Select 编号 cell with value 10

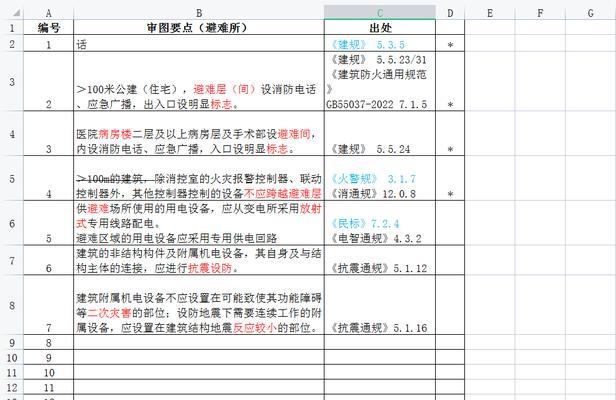pyautogui.click(x=49, y=372)
